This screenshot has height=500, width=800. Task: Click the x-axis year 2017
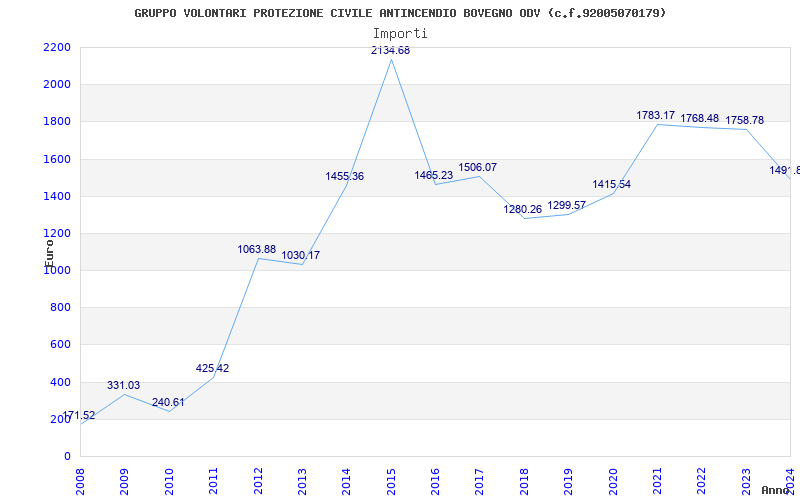(480, 481)
